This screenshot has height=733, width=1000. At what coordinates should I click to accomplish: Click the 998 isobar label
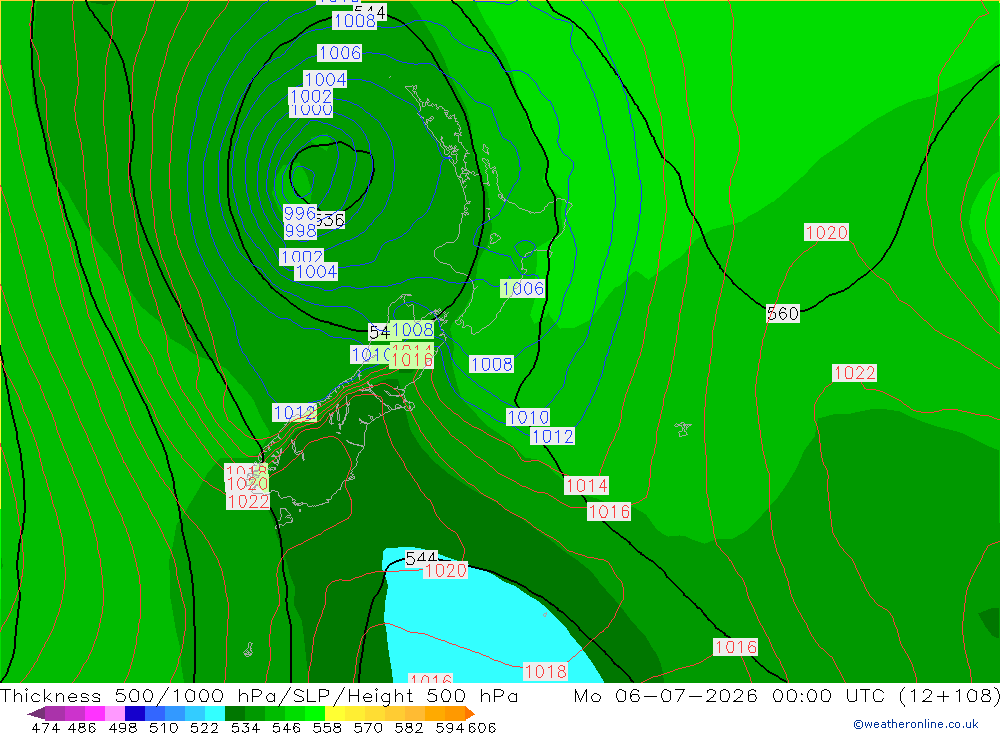pyautogui.click(x=300, y=230)
